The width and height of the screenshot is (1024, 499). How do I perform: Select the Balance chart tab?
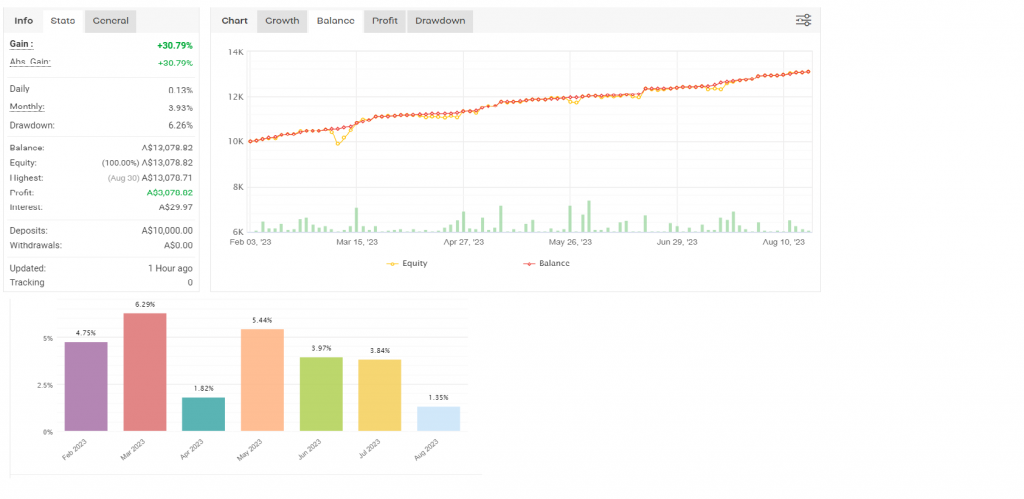point(335,21)
